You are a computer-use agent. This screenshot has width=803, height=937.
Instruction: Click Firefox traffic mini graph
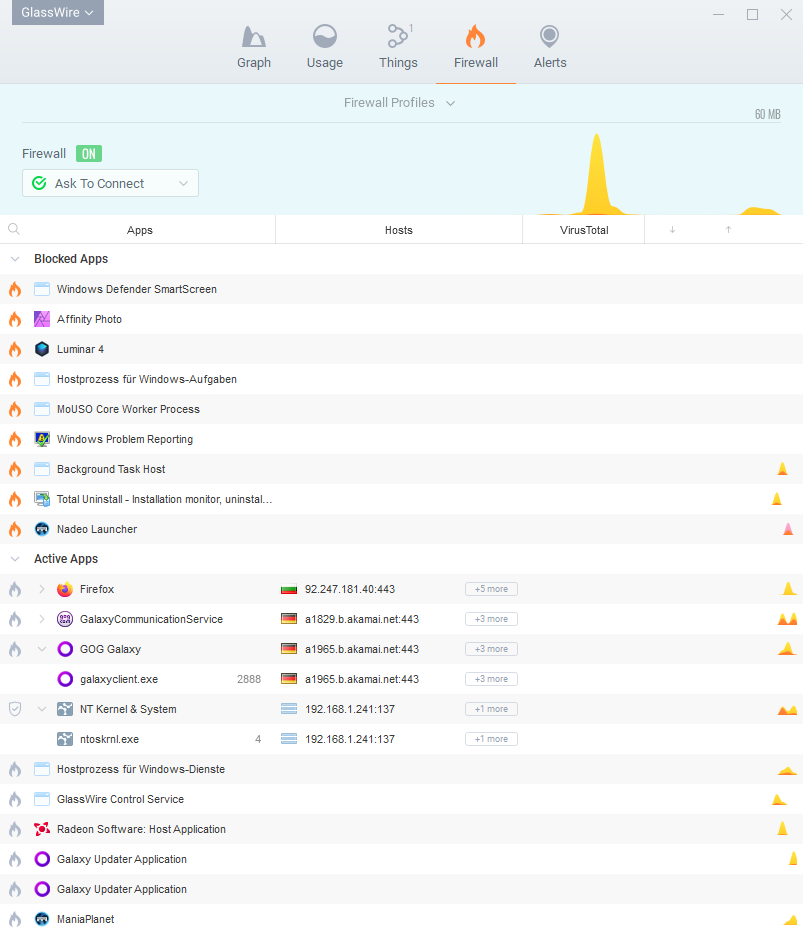coord(789,589)
